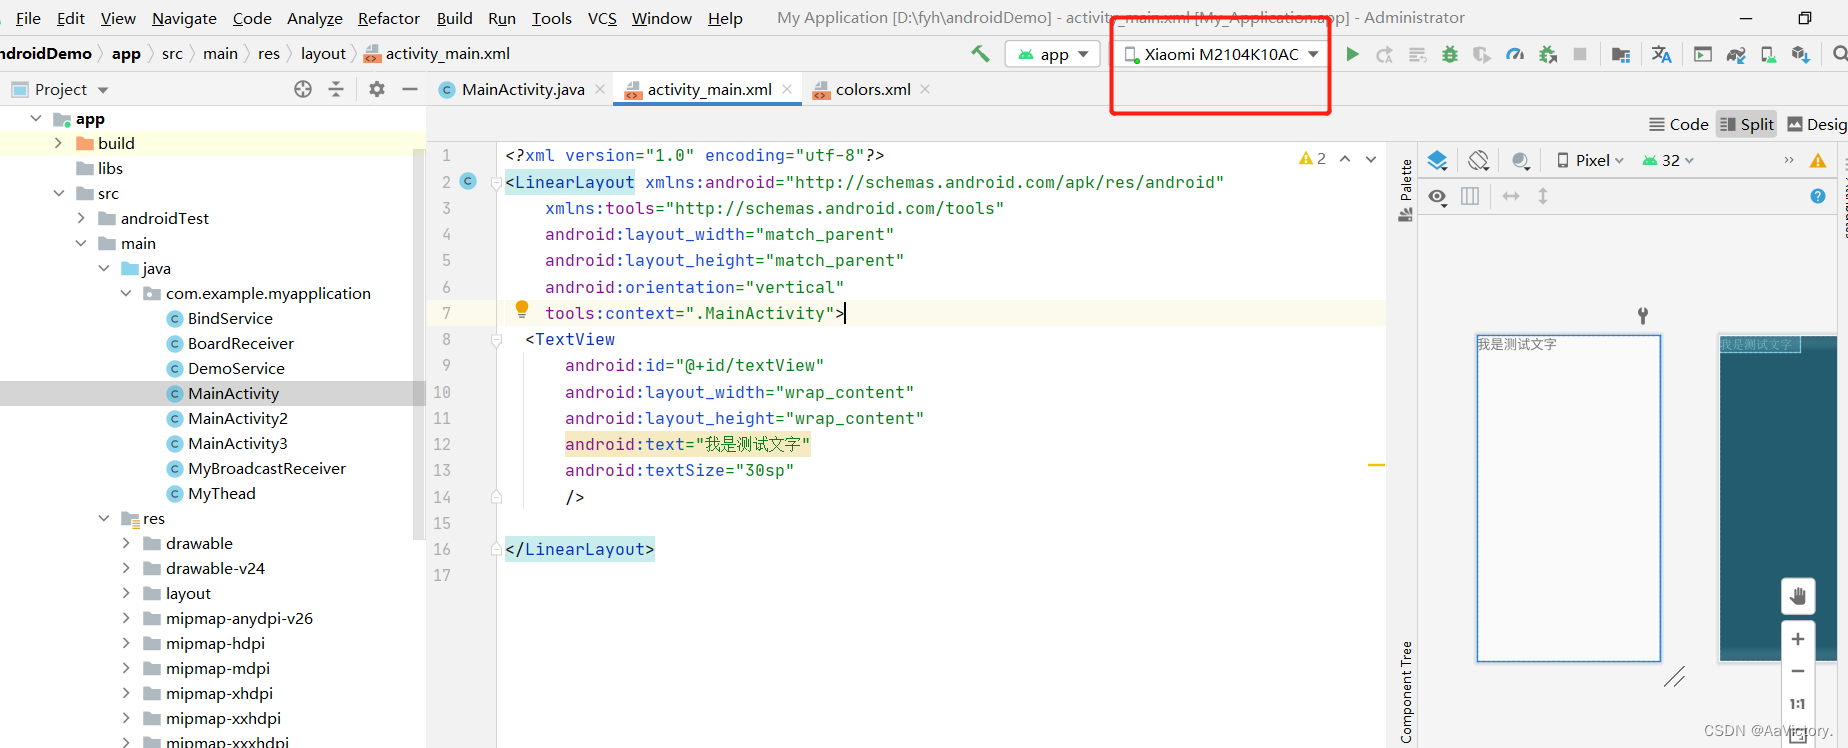Open the layout editor help question icon
Viewport: 1848px width, 748px height.
(1818, 196)
